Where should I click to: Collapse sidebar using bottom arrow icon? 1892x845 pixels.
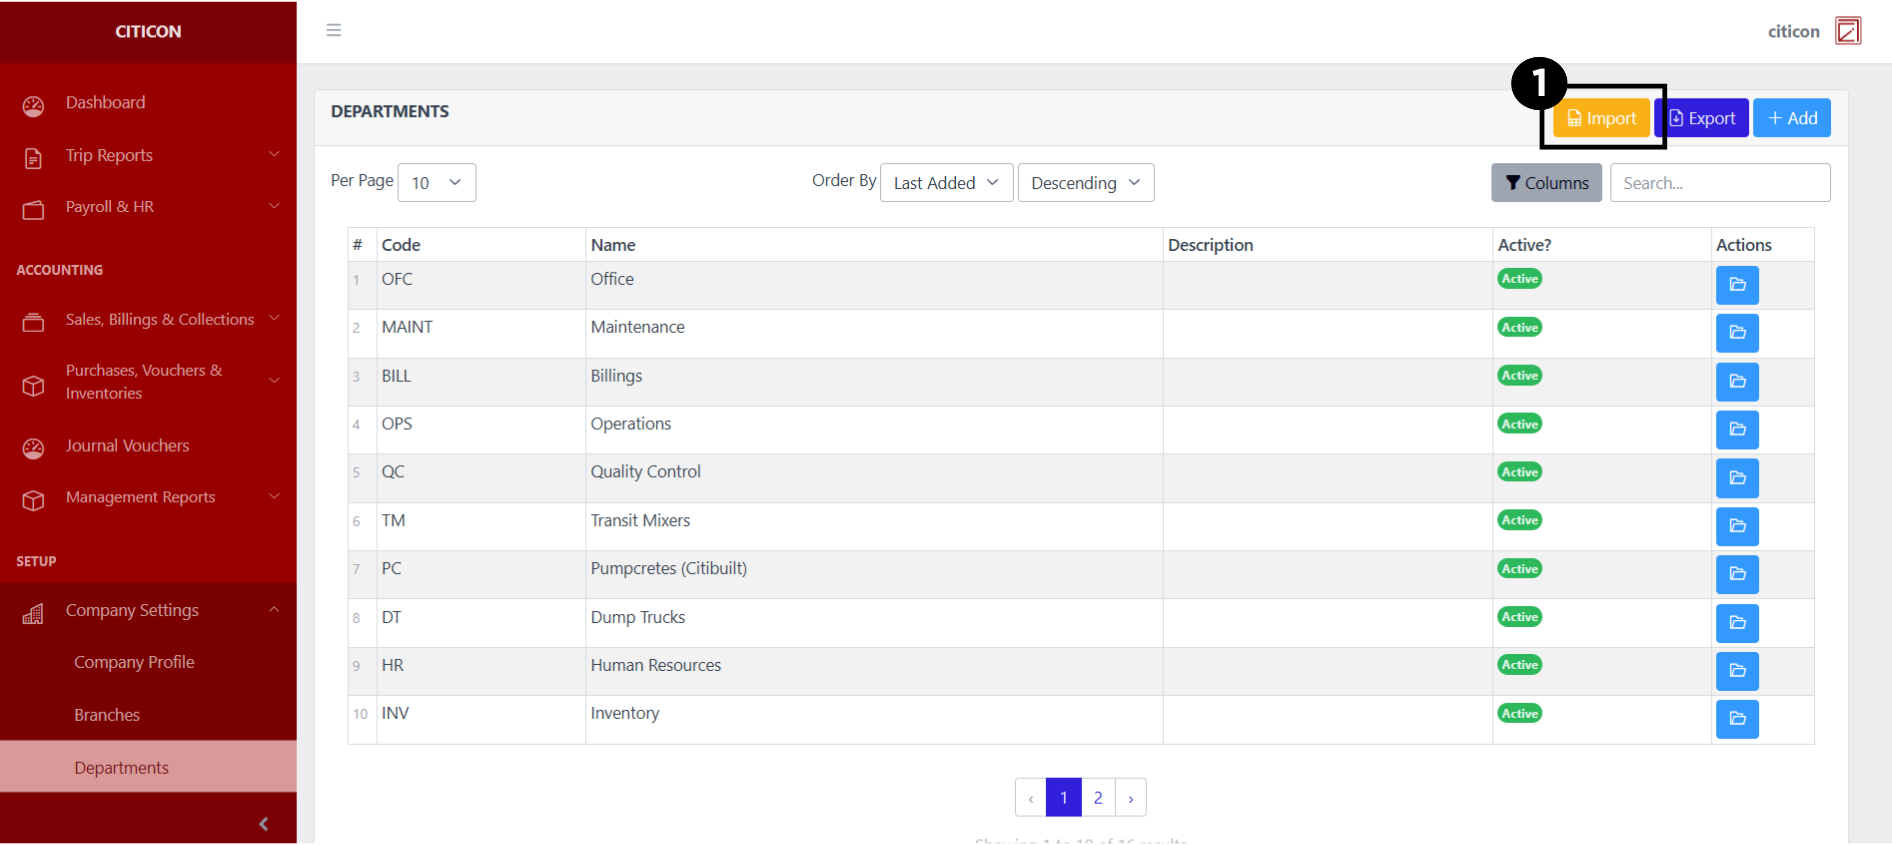pyautogui.click(x=264, y=824)
